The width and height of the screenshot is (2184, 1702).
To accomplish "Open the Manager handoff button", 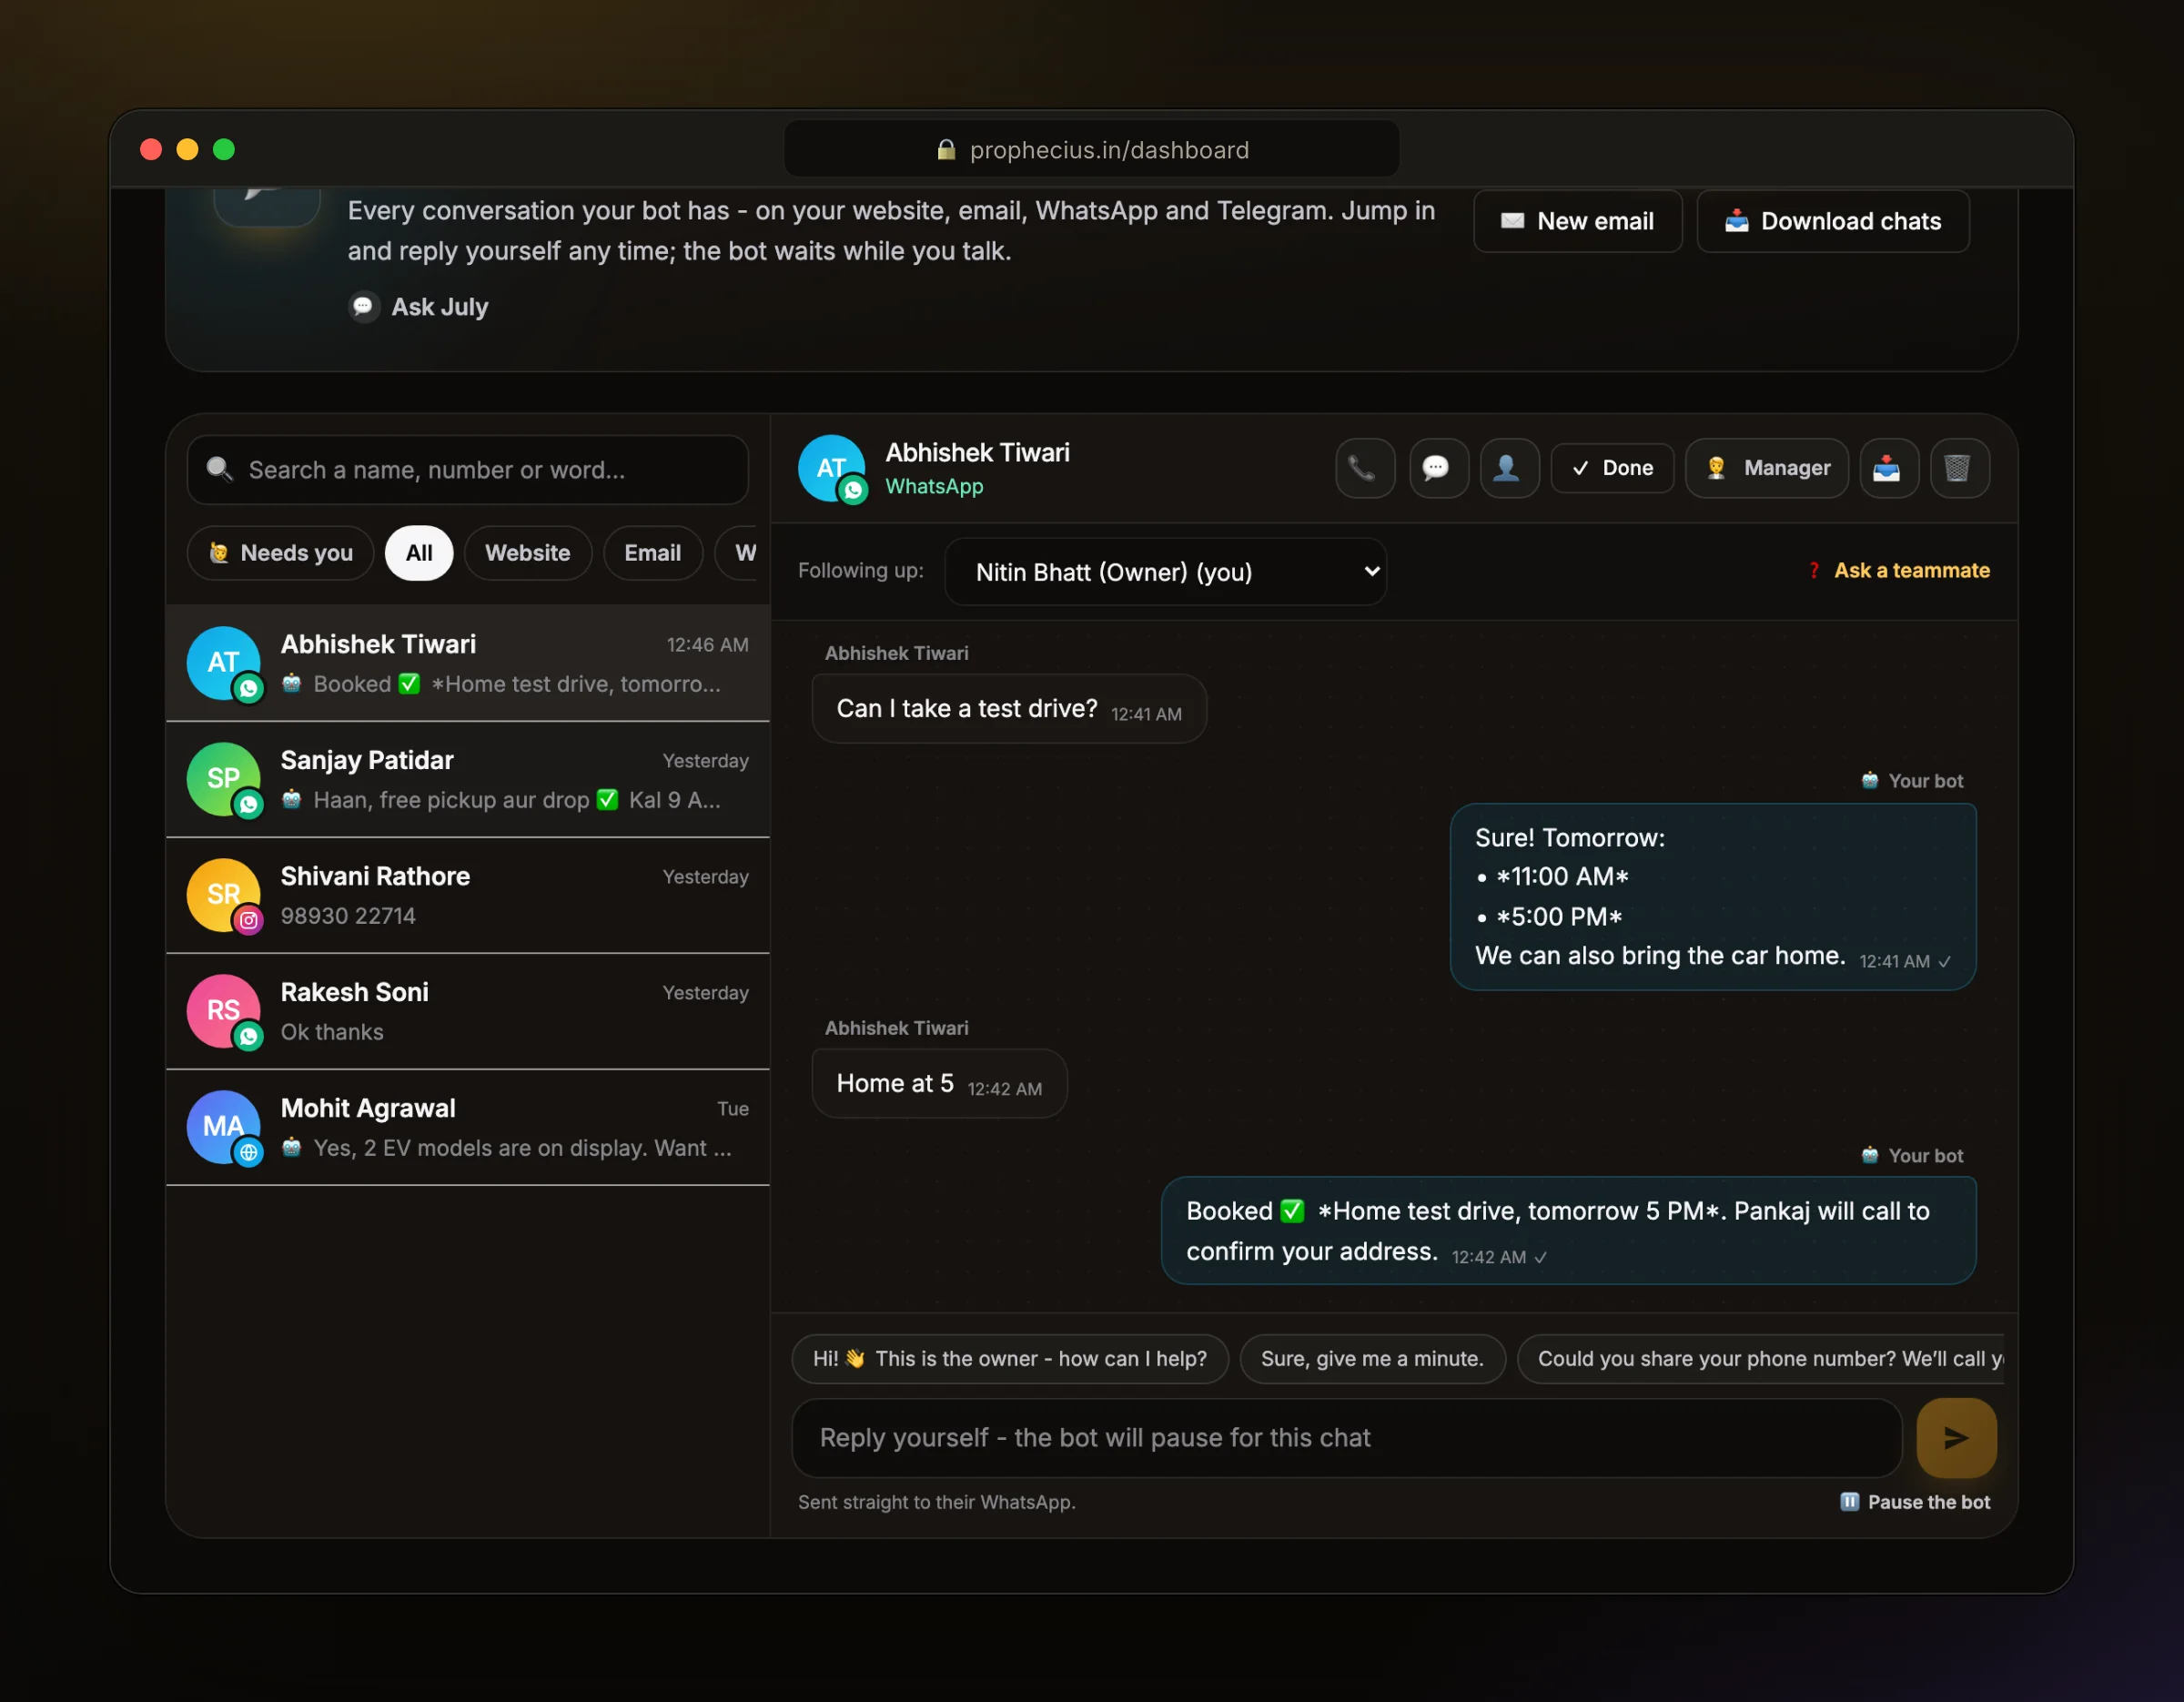I will pos(1767,468).
